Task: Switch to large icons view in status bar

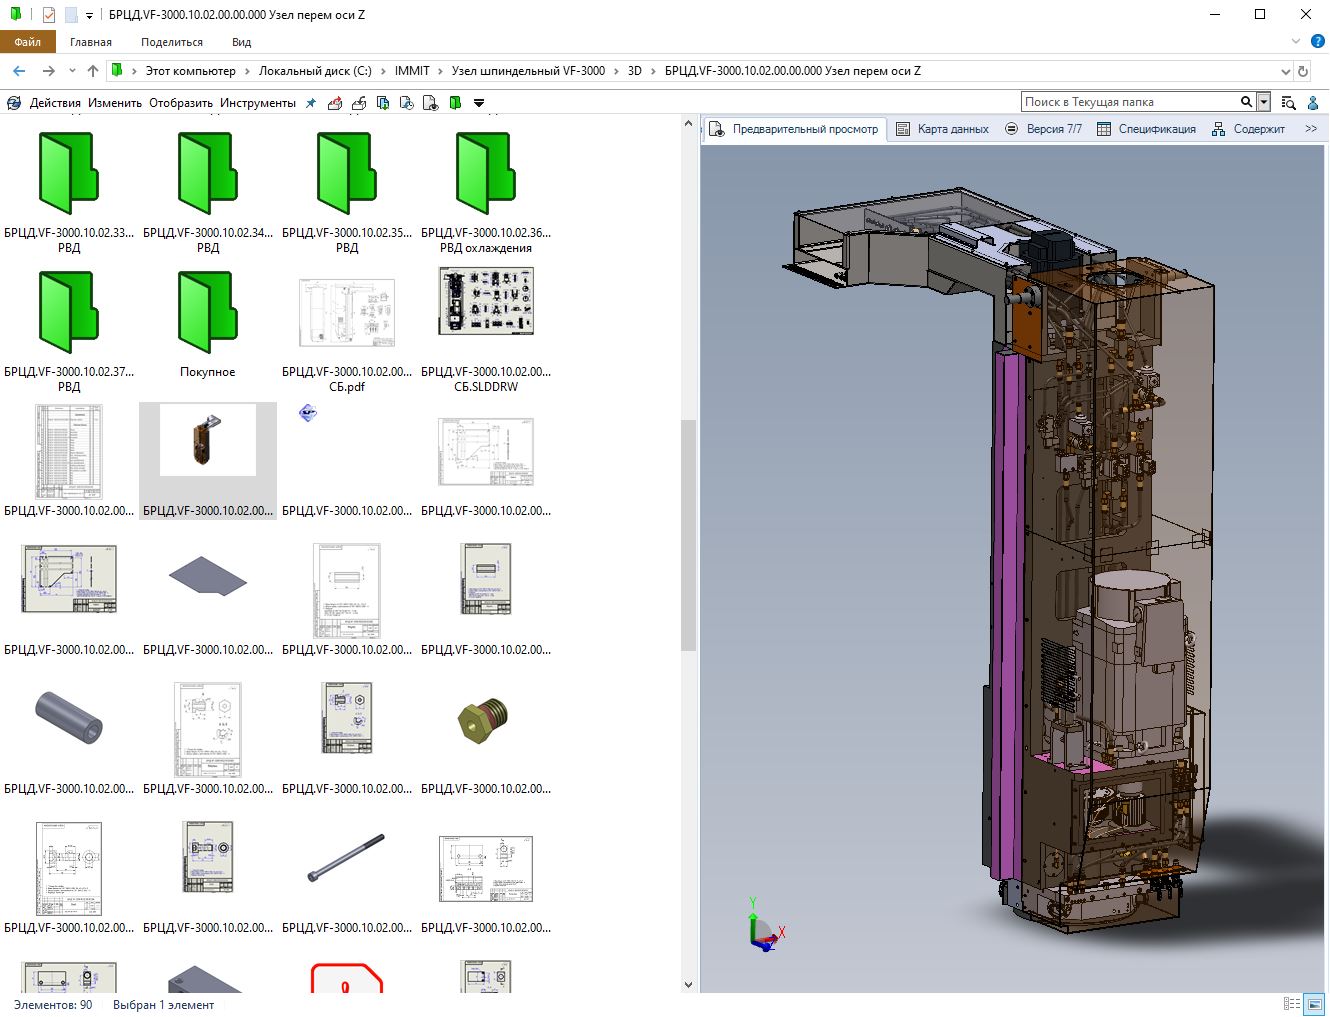Action: pos(1315,1004)
